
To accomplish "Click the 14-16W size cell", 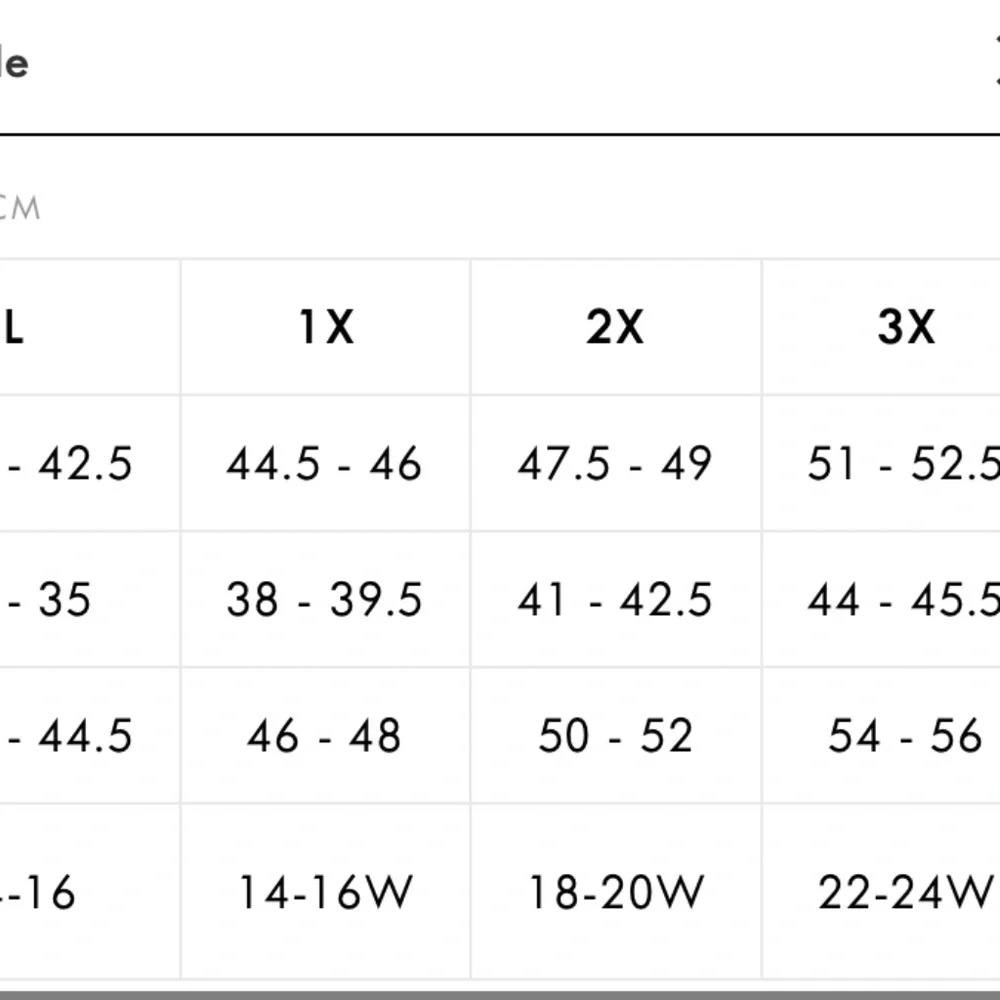I will (x=324, y=892).
